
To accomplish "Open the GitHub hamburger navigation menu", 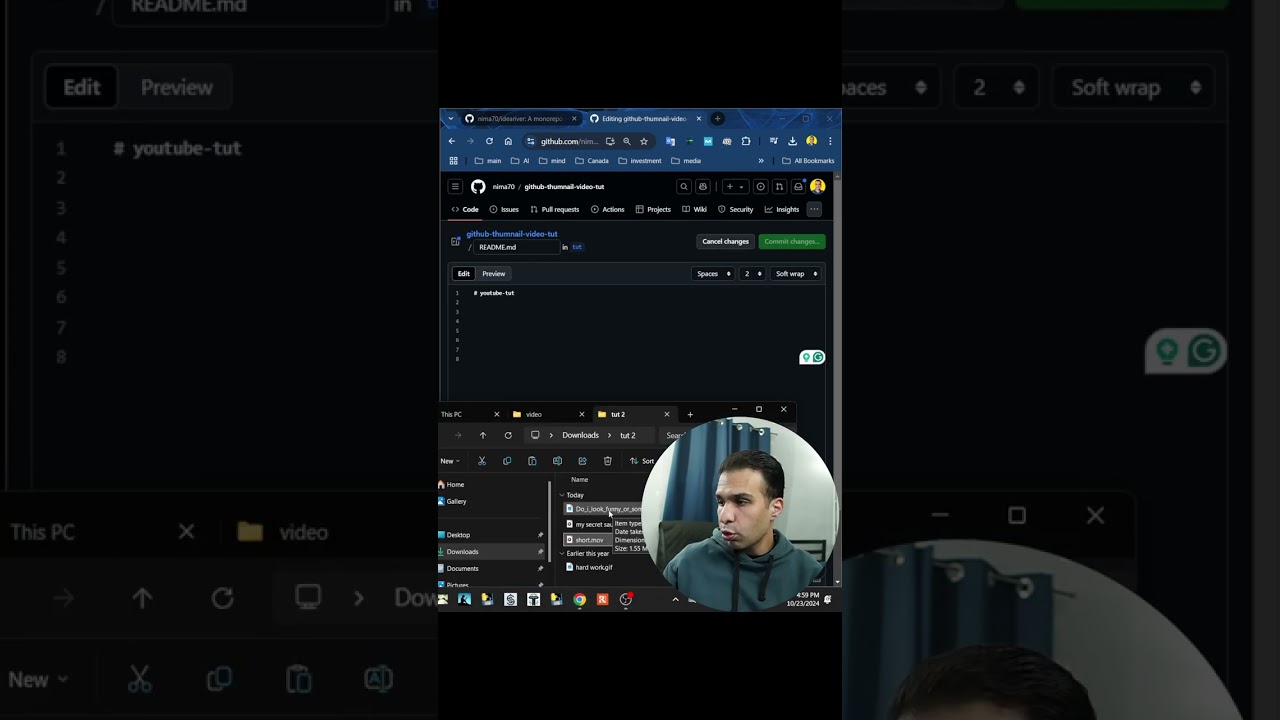I will click(455, 186).
